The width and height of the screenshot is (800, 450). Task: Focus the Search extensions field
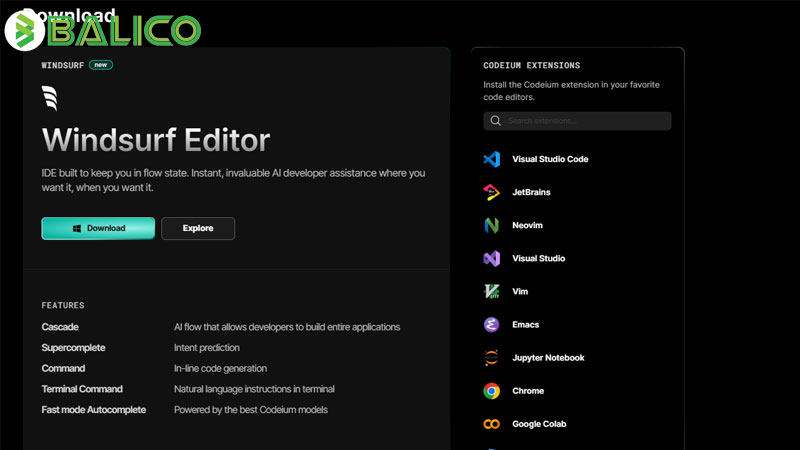click(577, 121)
